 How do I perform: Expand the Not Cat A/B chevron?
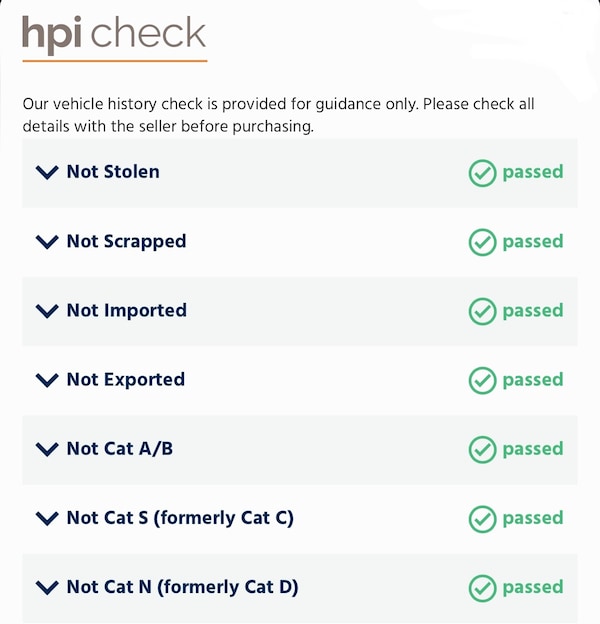(47, 449)
